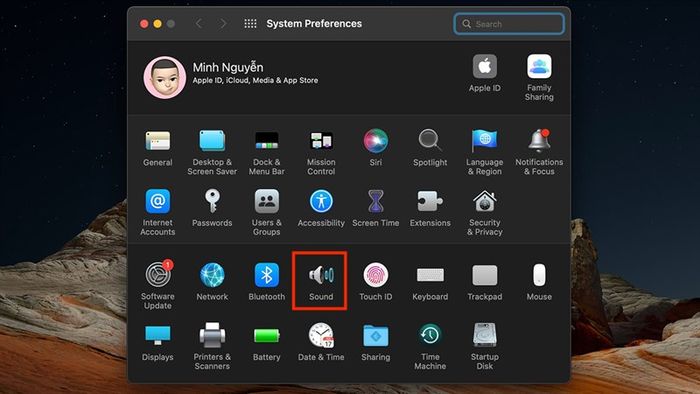The image size is (700, 394).
Task: Click the Search field in System Preferences
Action: (x=509, y=24)
